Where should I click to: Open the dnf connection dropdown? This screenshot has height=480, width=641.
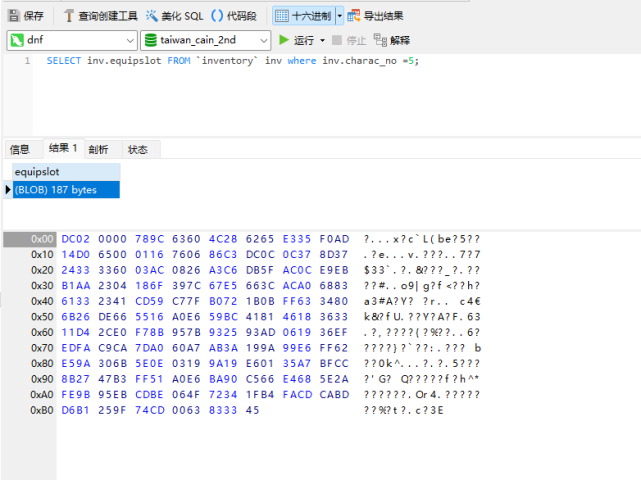point(72,40)
